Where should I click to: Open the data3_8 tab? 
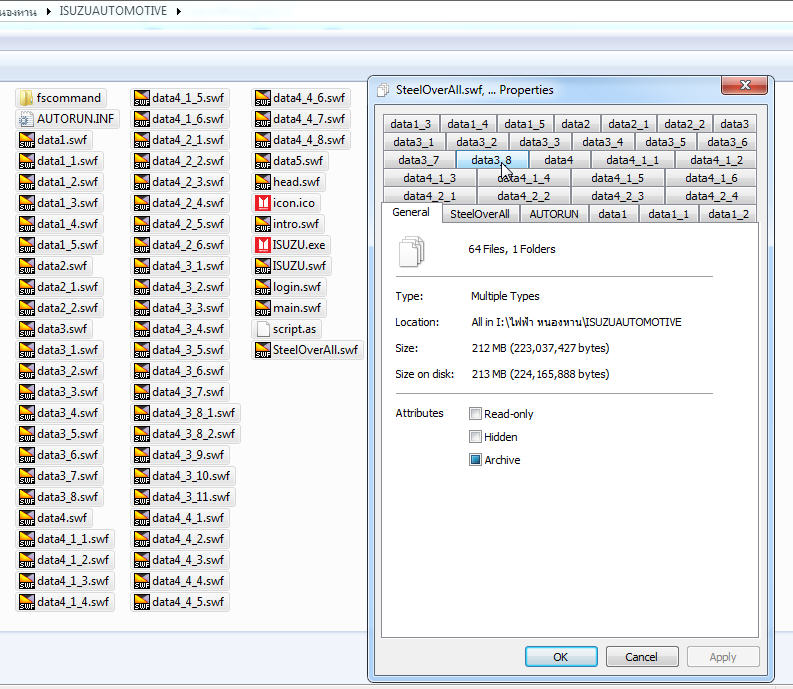click(491, 160)
